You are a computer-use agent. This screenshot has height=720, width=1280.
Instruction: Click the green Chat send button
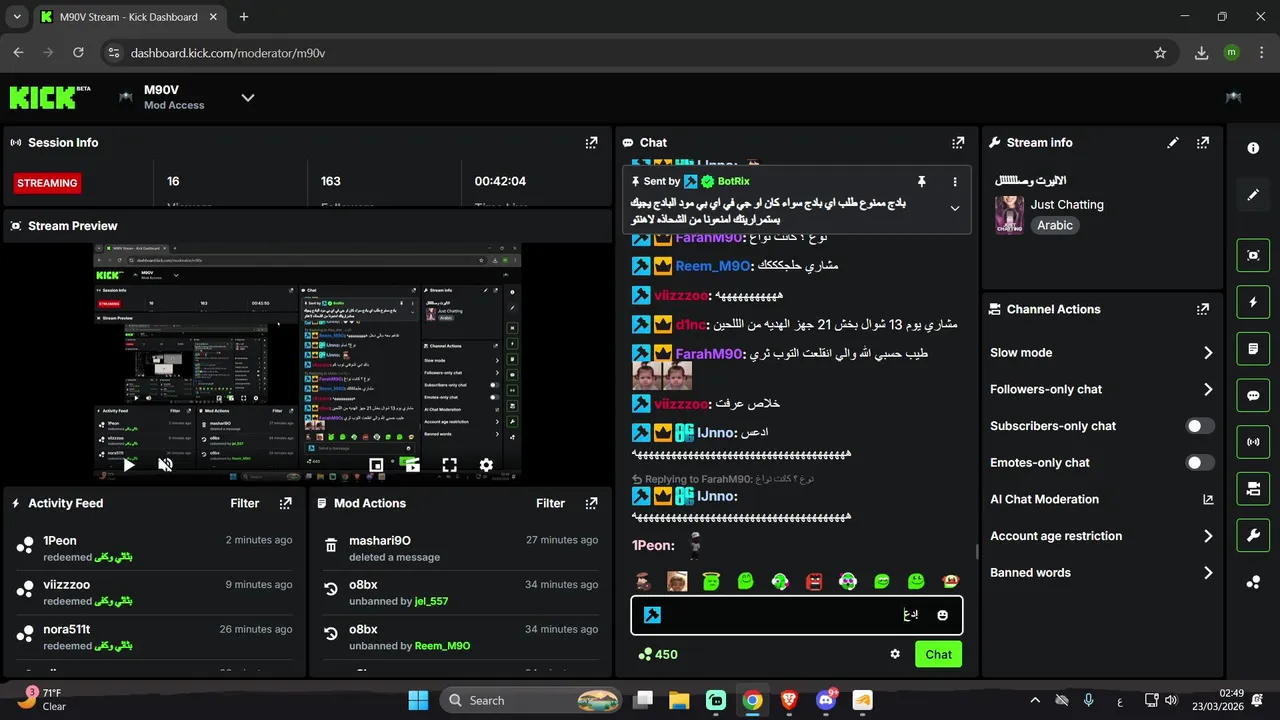click(938, 654)
